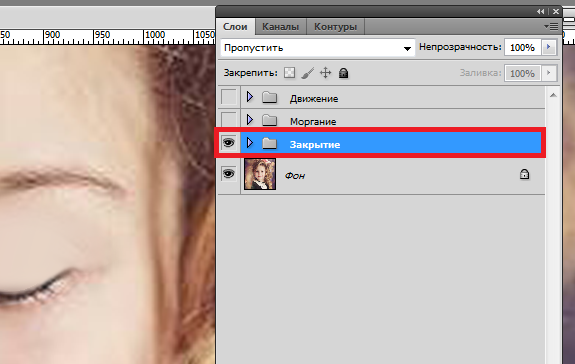
Task: Hide the Закрытие group eye icon
Action: coord(229,142)
